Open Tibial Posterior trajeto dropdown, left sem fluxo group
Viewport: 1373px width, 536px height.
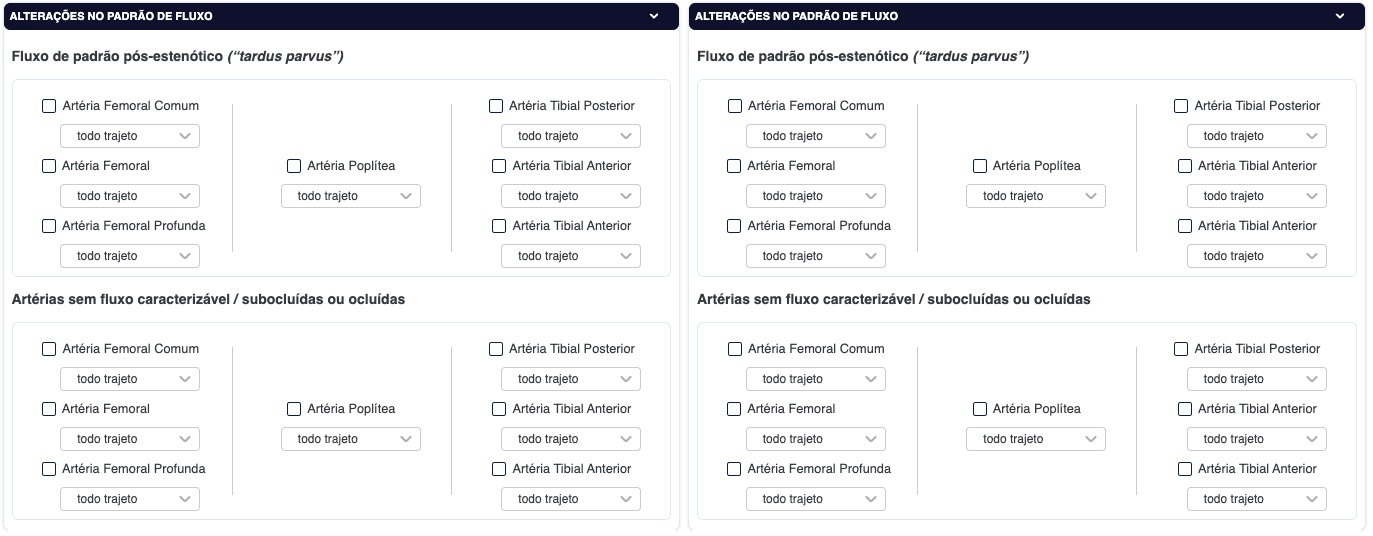570,379
